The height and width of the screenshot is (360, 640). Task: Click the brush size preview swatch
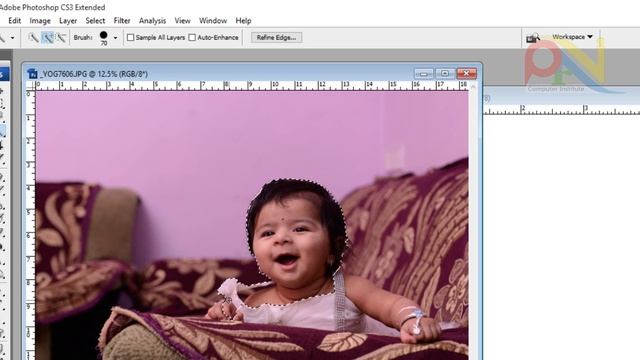point(104,38)
